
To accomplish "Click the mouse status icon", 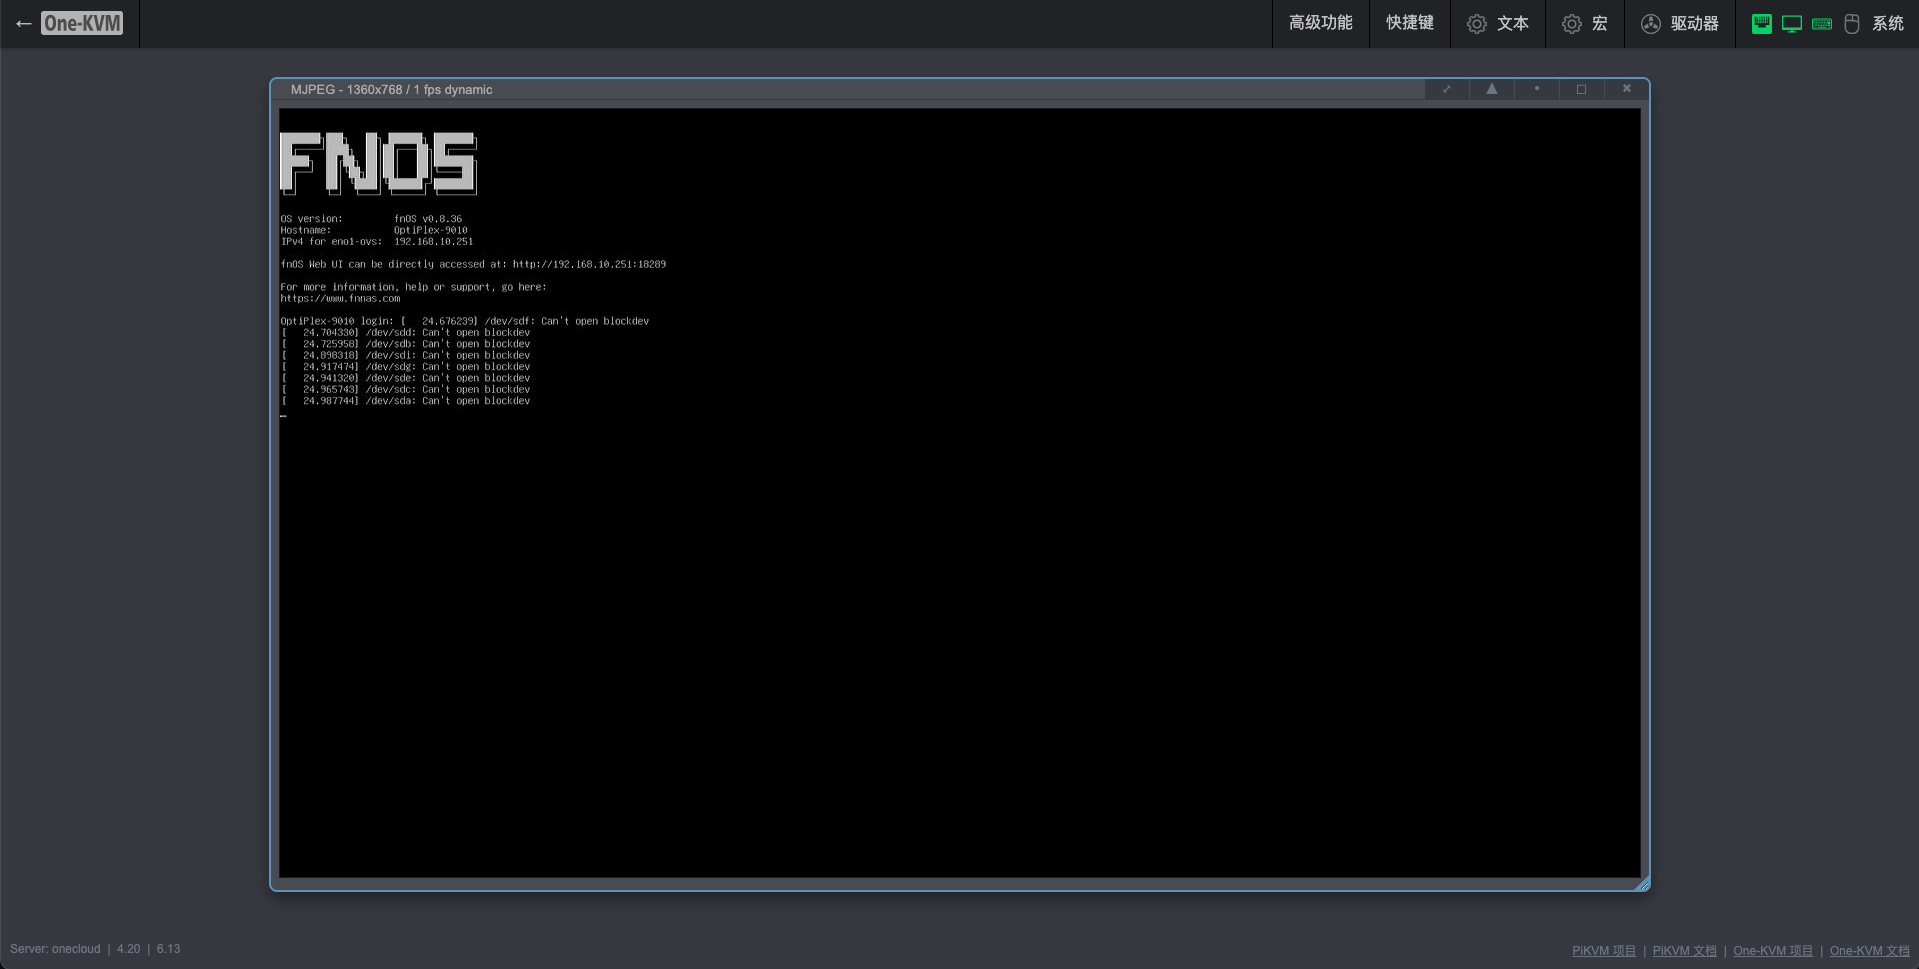I will (x=1852, y=23).
